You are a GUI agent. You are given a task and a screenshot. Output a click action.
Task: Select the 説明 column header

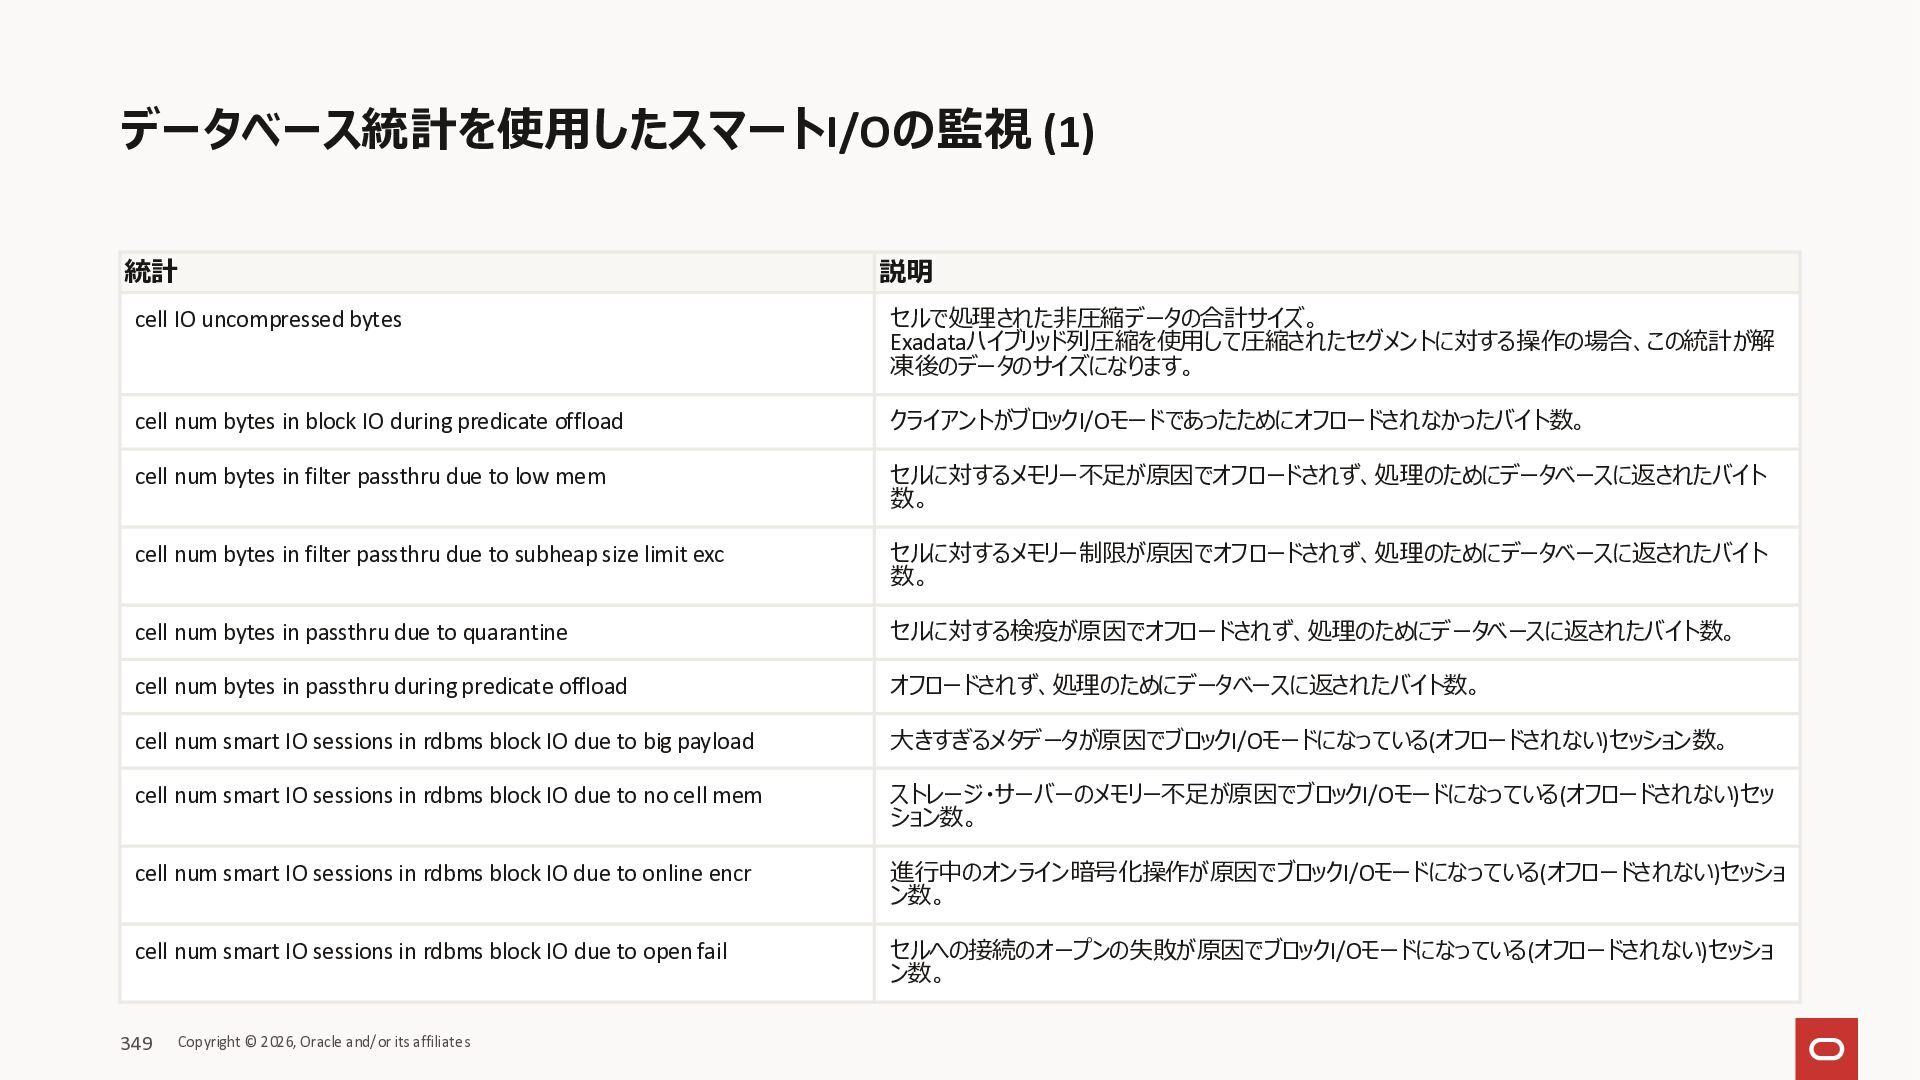(906, 271)
